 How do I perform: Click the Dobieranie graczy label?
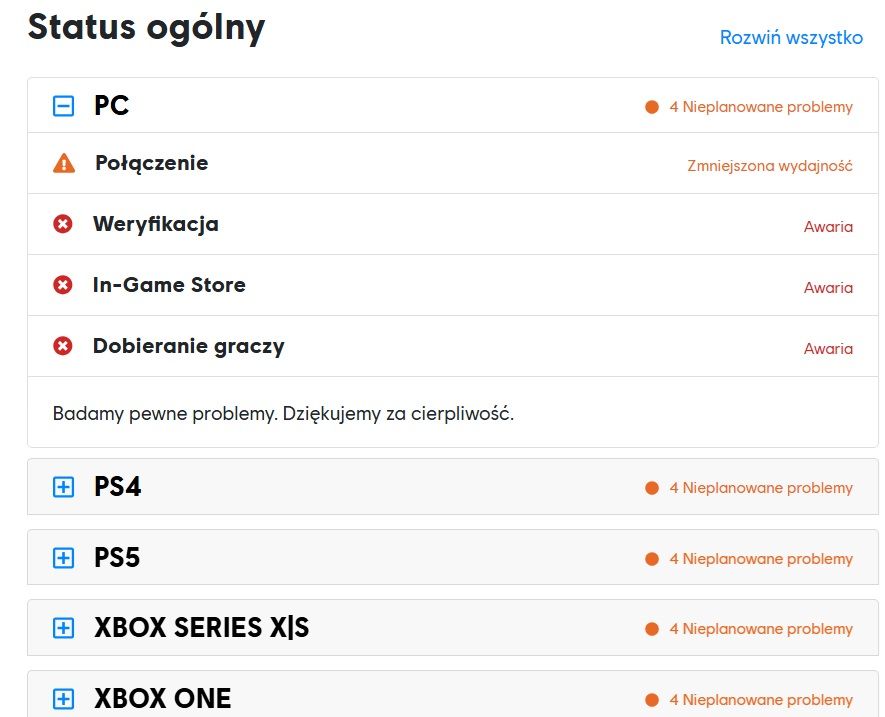coord(188,346)
